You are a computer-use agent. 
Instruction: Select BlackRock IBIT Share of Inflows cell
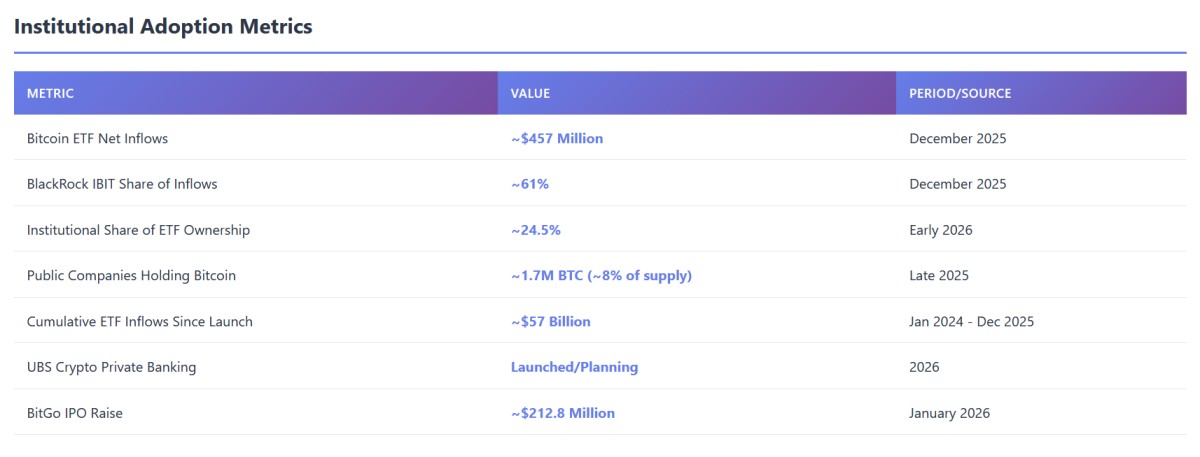pos(122,184)
